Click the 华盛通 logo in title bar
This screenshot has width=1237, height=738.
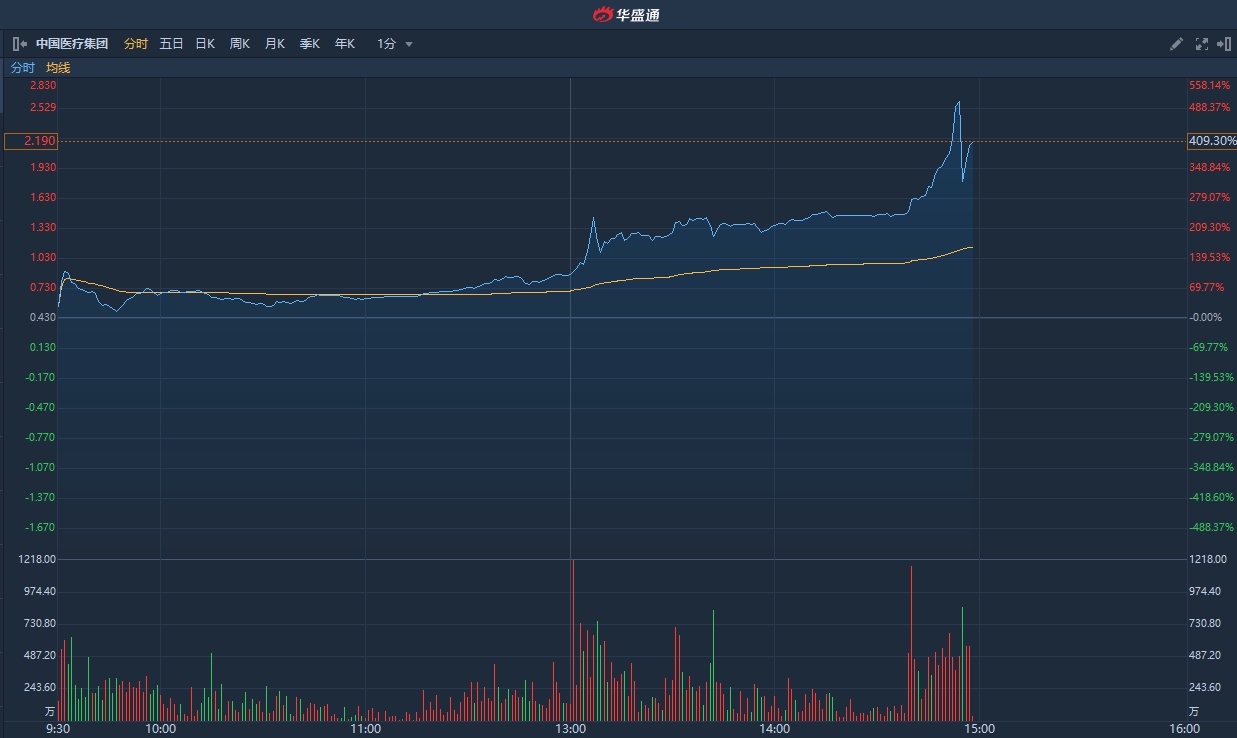coord(627,14)
